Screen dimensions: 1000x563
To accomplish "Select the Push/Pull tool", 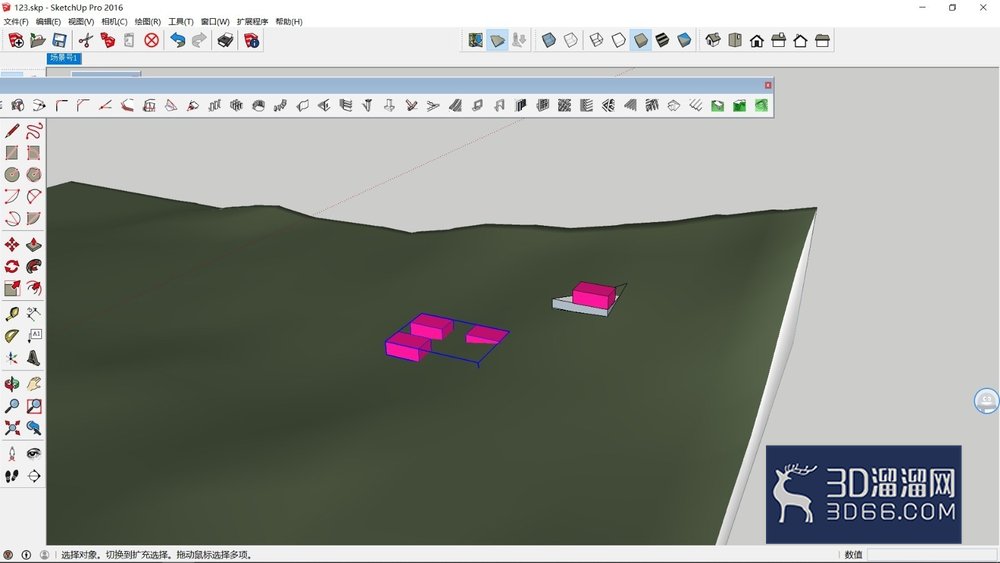I will (x=34, y=245).
